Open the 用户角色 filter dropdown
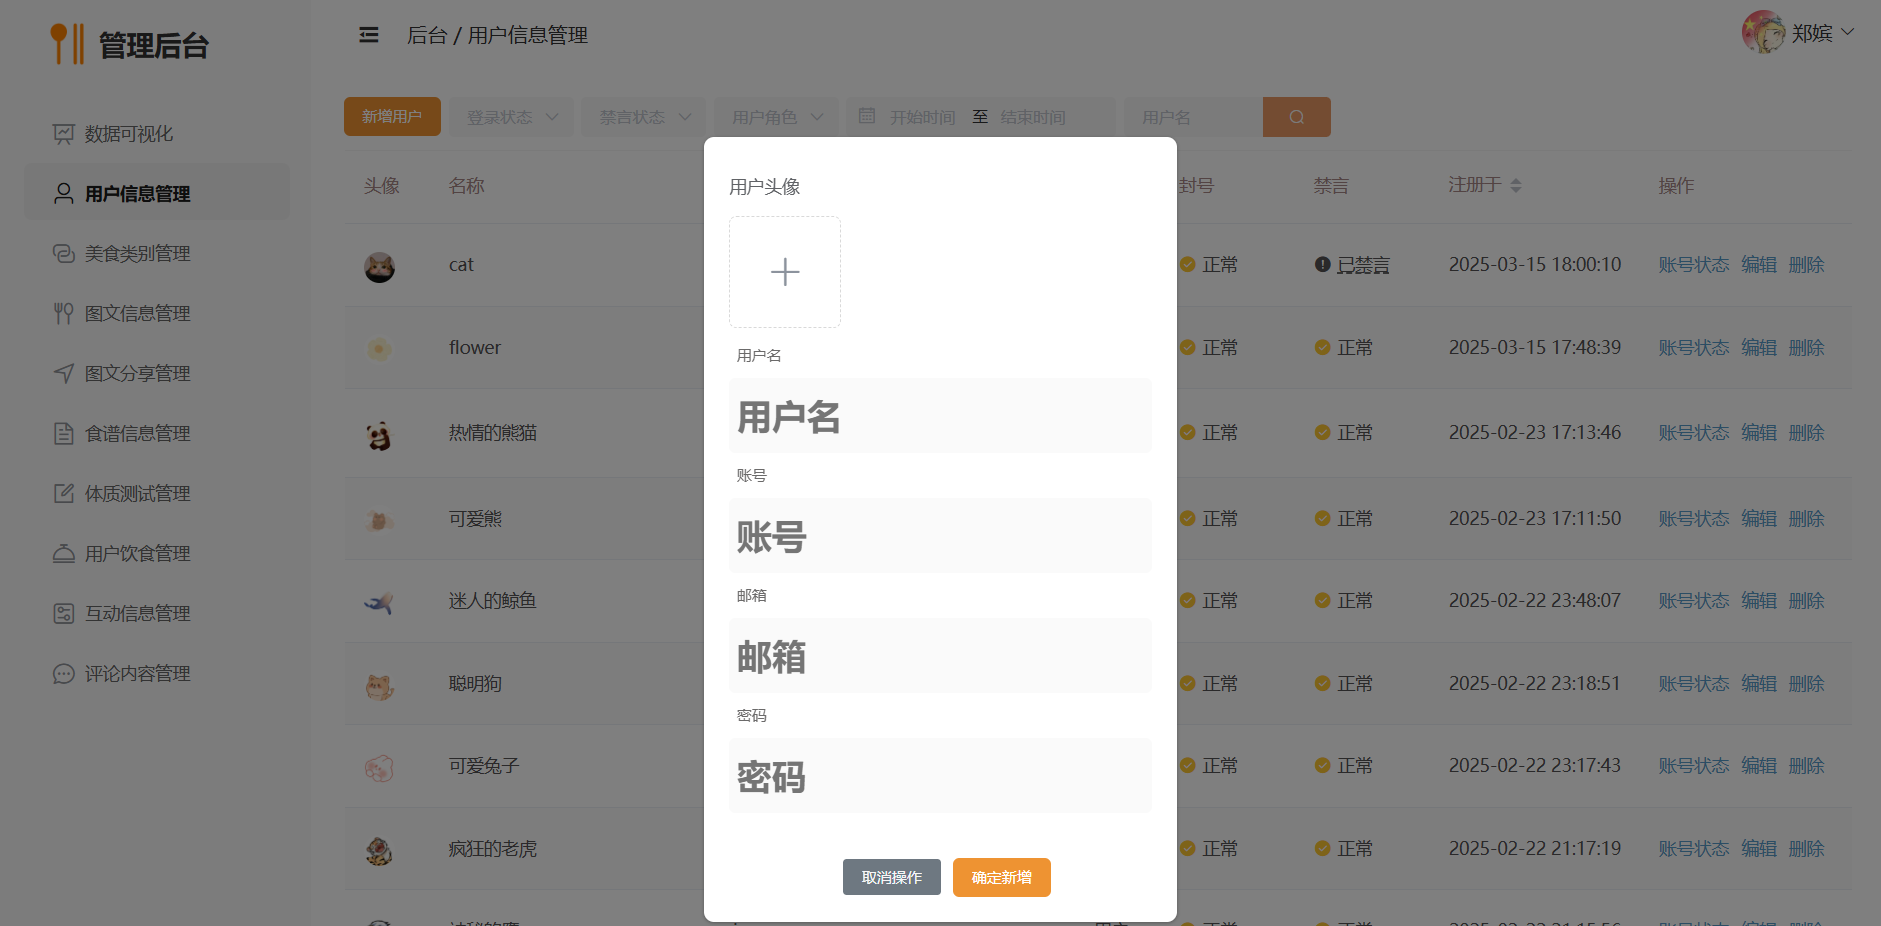1881x926 pixels. (777, 117)
